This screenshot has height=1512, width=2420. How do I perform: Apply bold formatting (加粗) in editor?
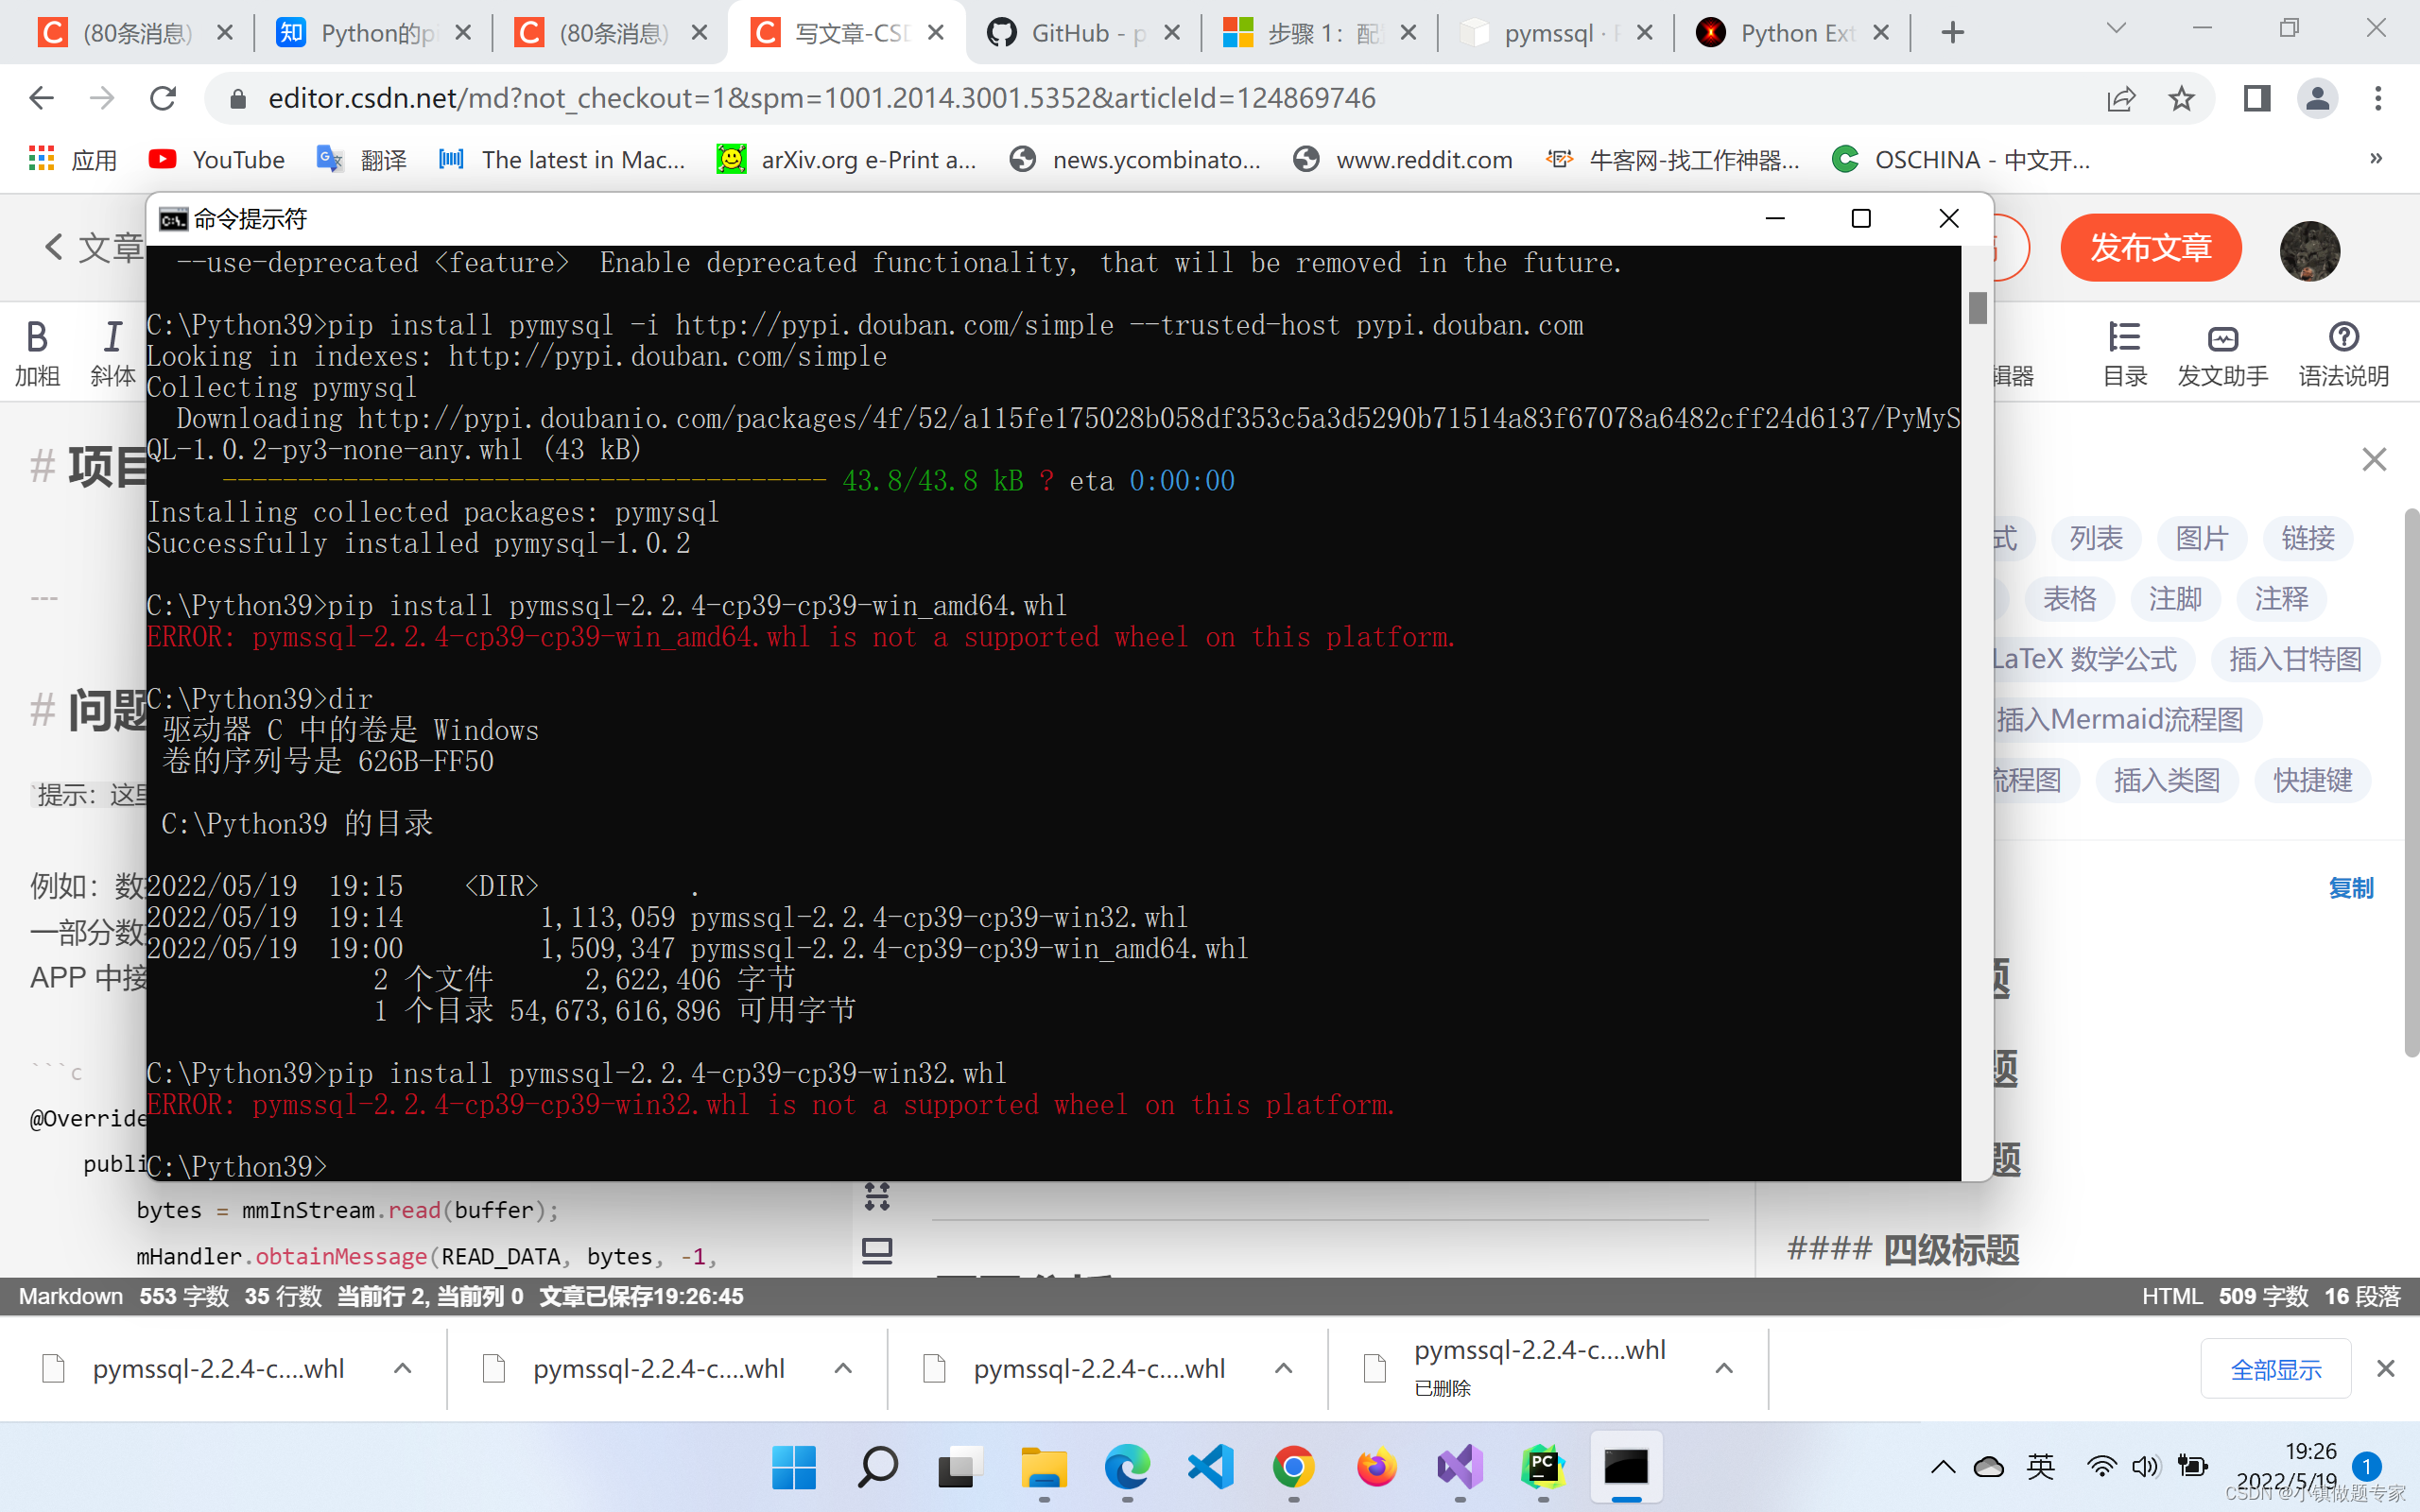(x=37, y=353)
